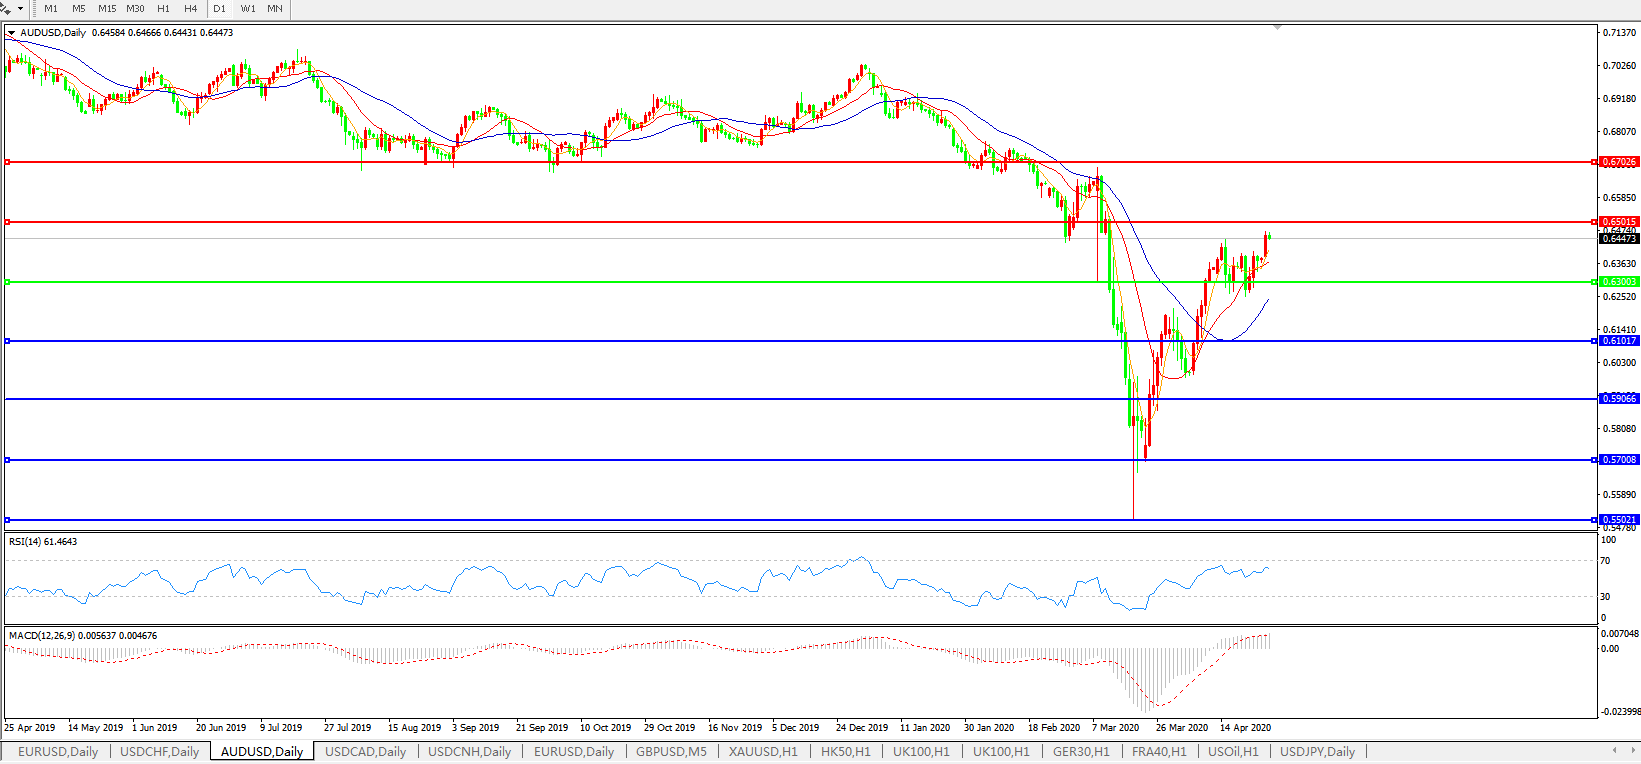Toggle the W1 timeframe button
Image resolution: width=1641 pixels, height=764 pixels.
tap(247, 9)
